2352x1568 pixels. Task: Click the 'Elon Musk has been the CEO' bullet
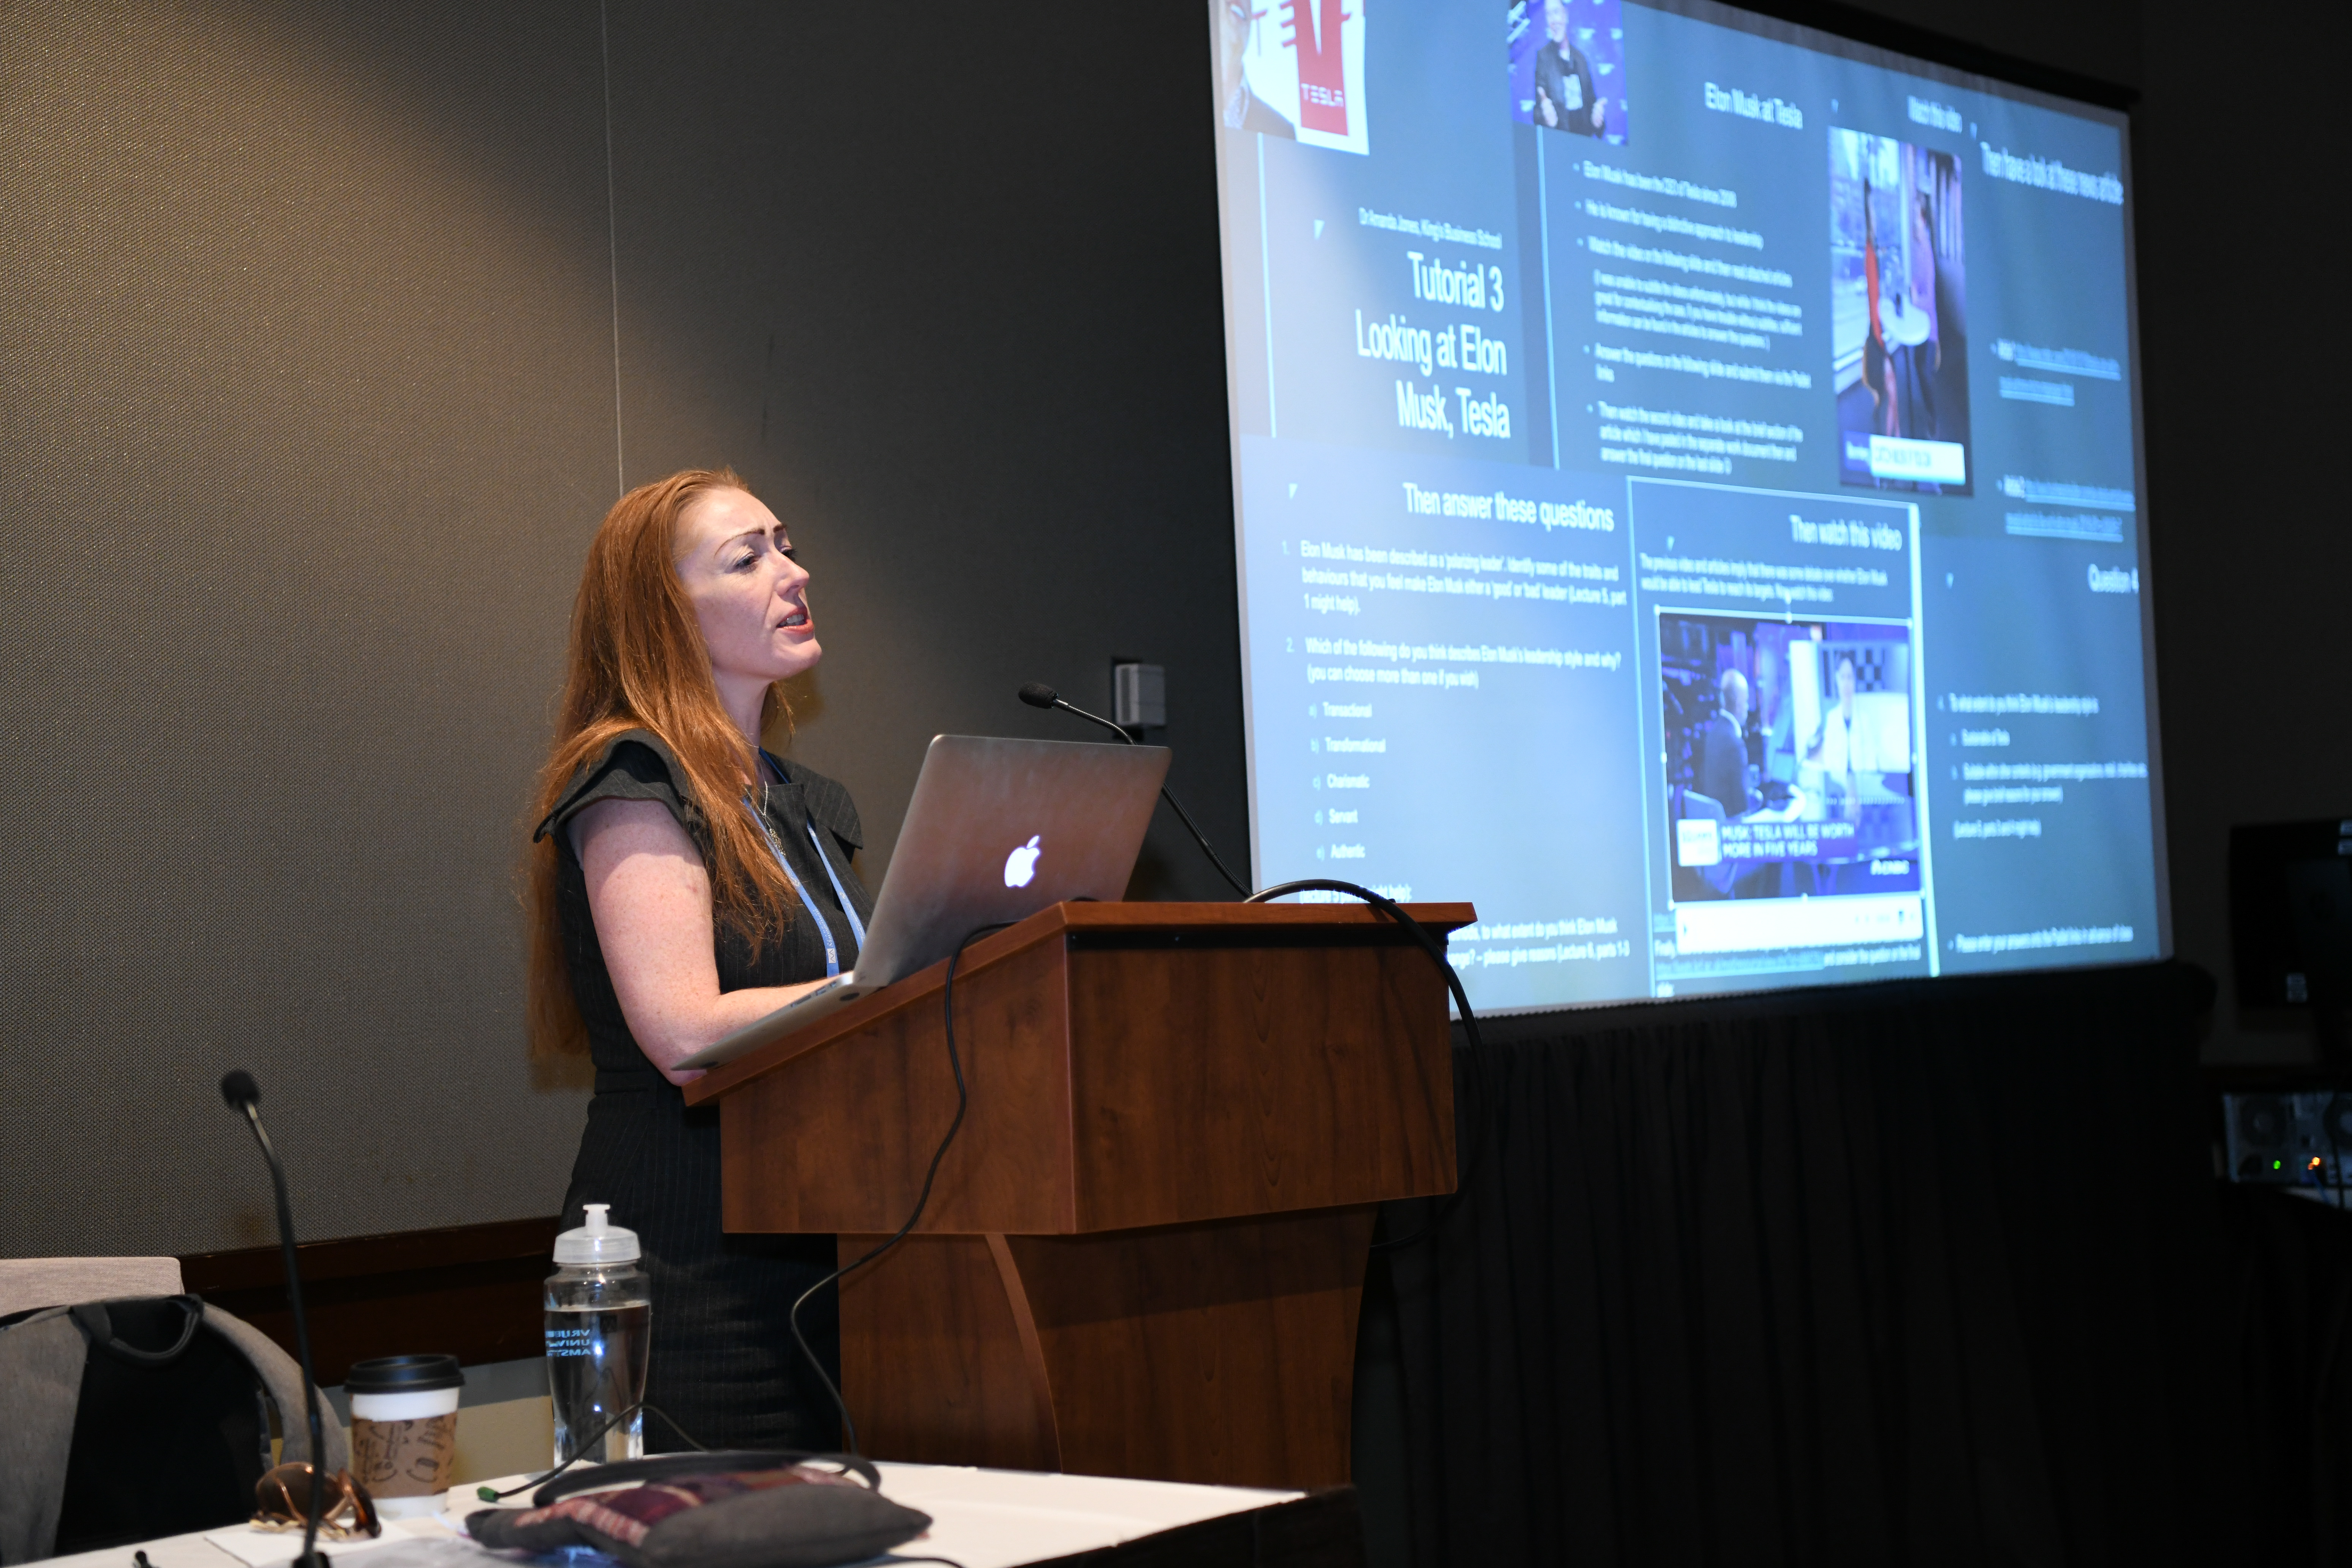pyautogui.click(x=1660, y=184)
